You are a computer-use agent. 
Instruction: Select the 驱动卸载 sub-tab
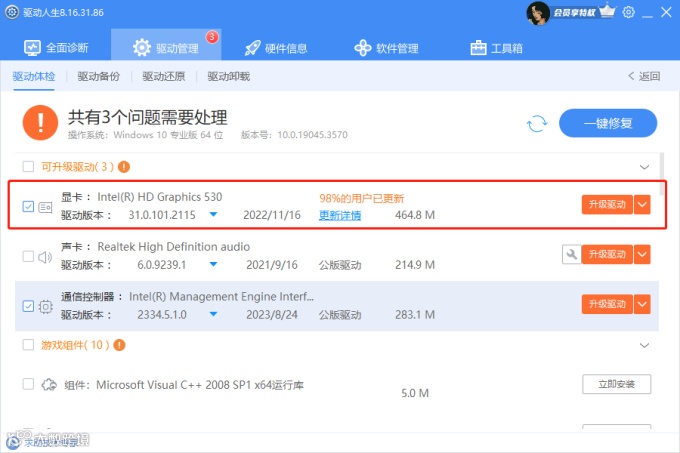(229, 77)
